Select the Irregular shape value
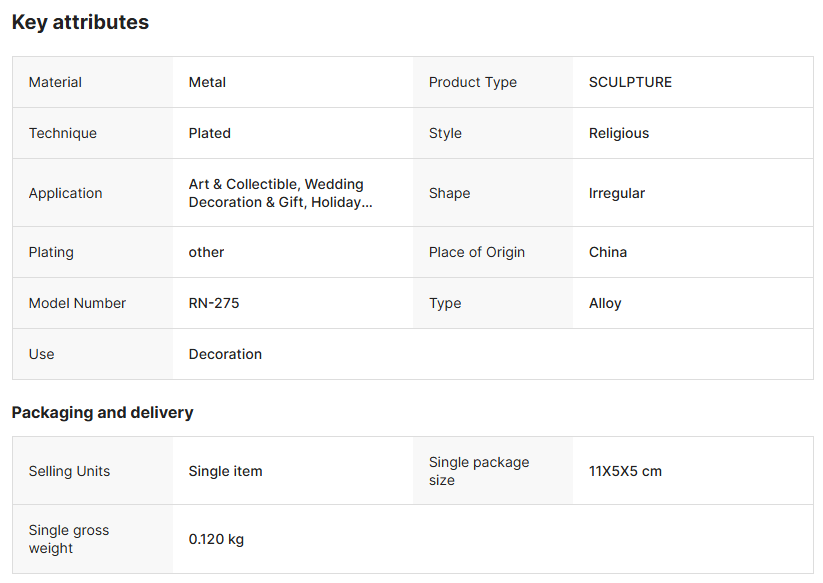 tap(616, 193)
